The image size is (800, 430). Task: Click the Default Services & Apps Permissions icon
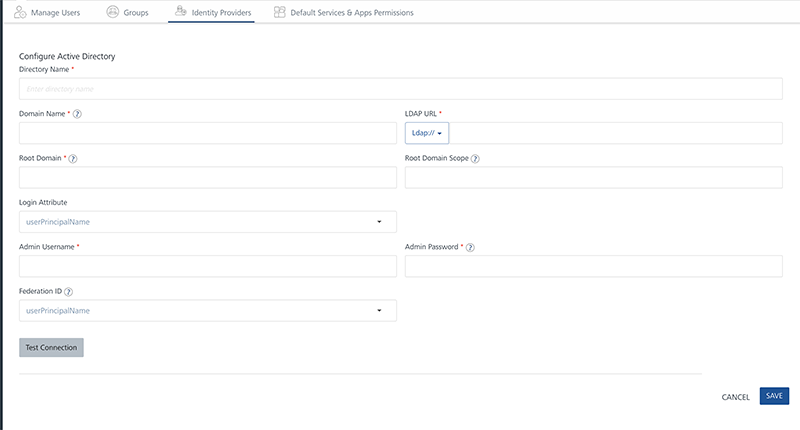pos(279,12)
